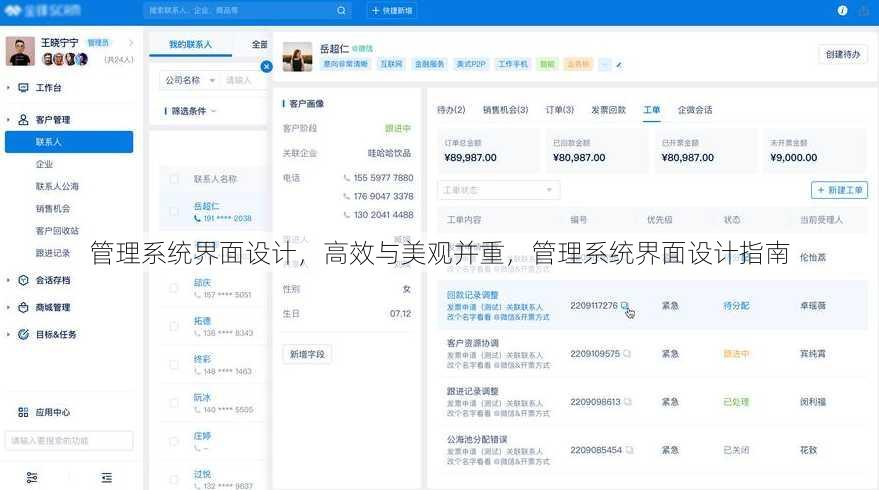Click the collapse menu icon at sidebar bottom
879x490 pixels.
click(x=107, y=478)
